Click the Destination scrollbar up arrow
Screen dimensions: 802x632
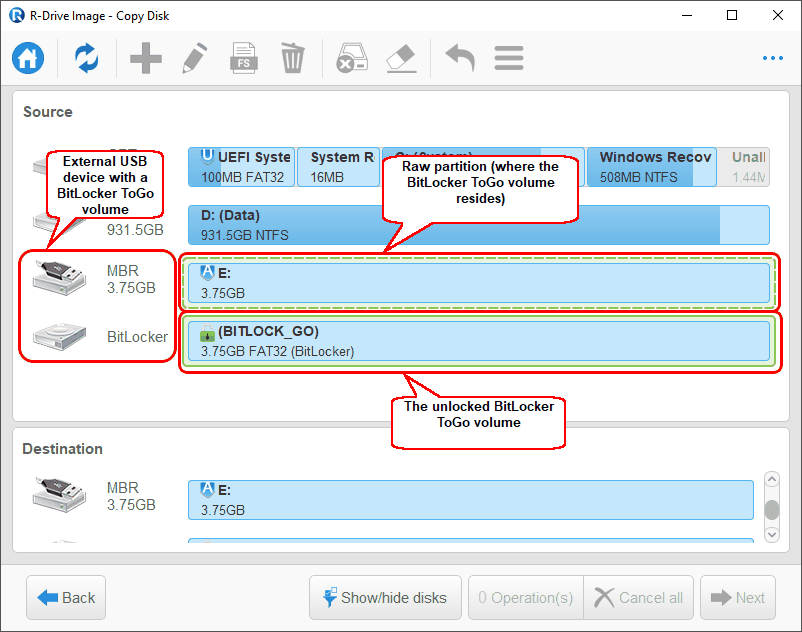pyautogui.click(x=772, y=480)
